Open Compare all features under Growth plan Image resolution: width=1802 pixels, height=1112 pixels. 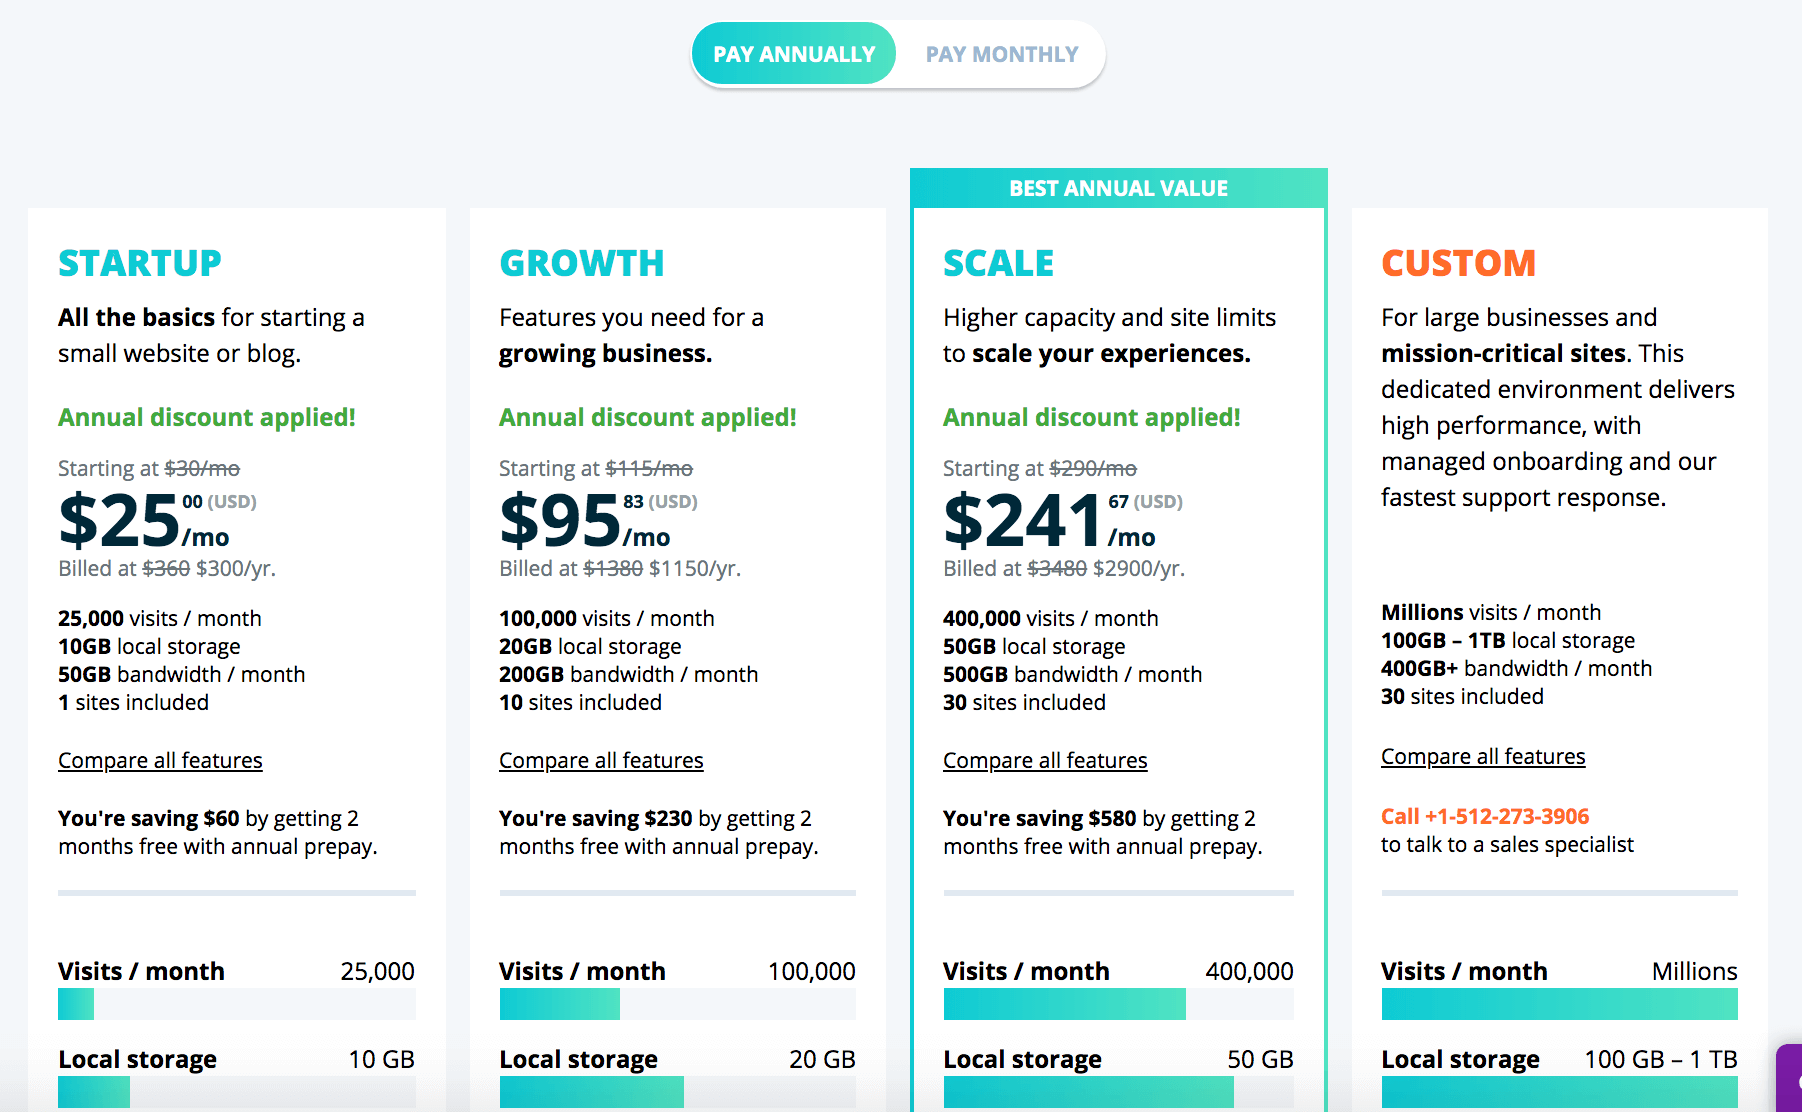(601, 760)
